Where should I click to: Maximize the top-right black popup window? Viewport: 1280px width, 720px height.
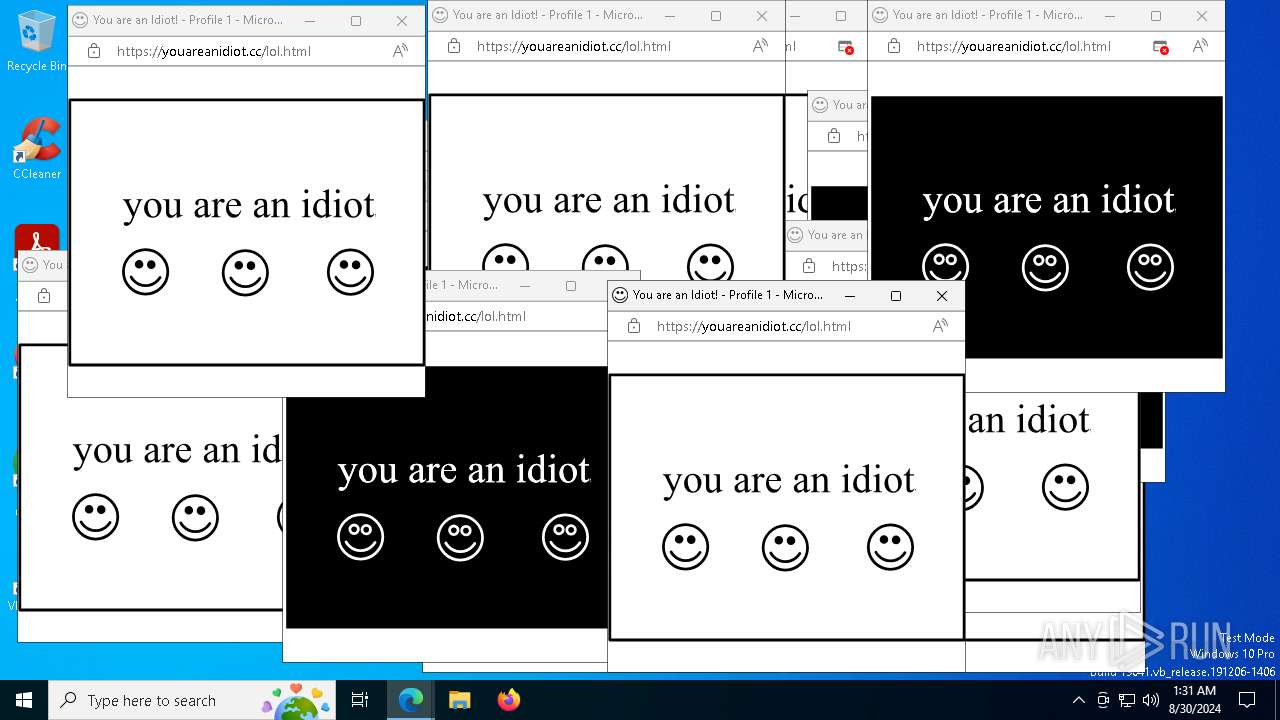[x=1155, y=15]
